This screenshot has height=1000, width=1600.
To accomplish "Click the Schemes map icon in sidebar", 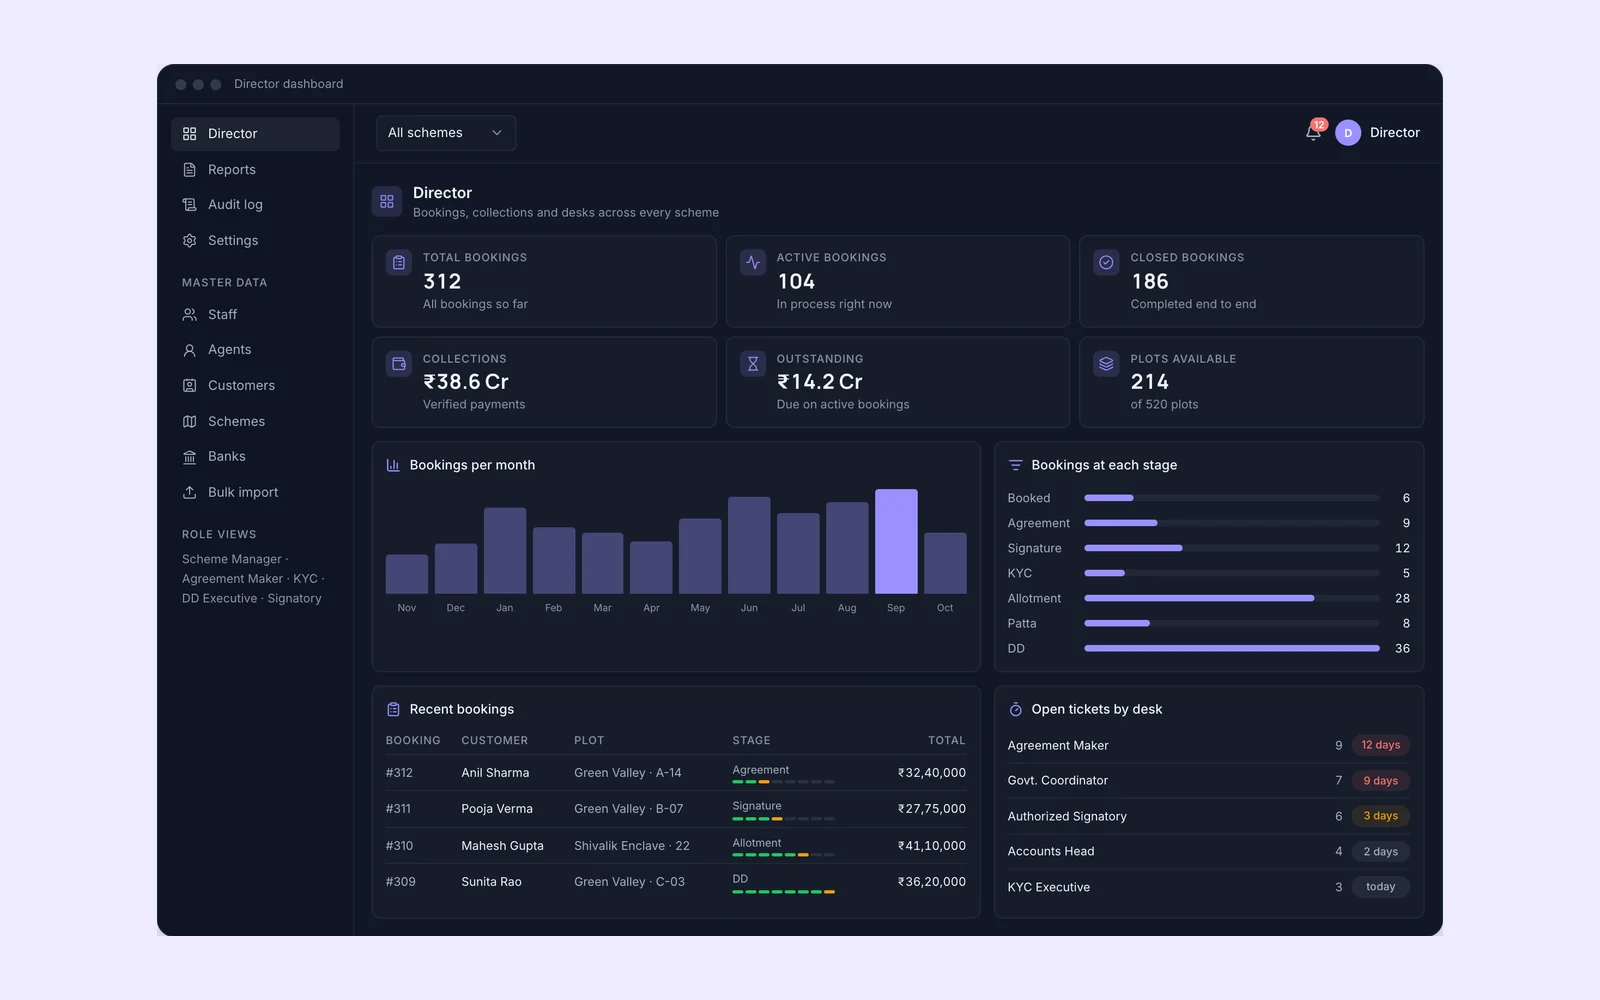I will pyautogui.click(x=189, y=422).
